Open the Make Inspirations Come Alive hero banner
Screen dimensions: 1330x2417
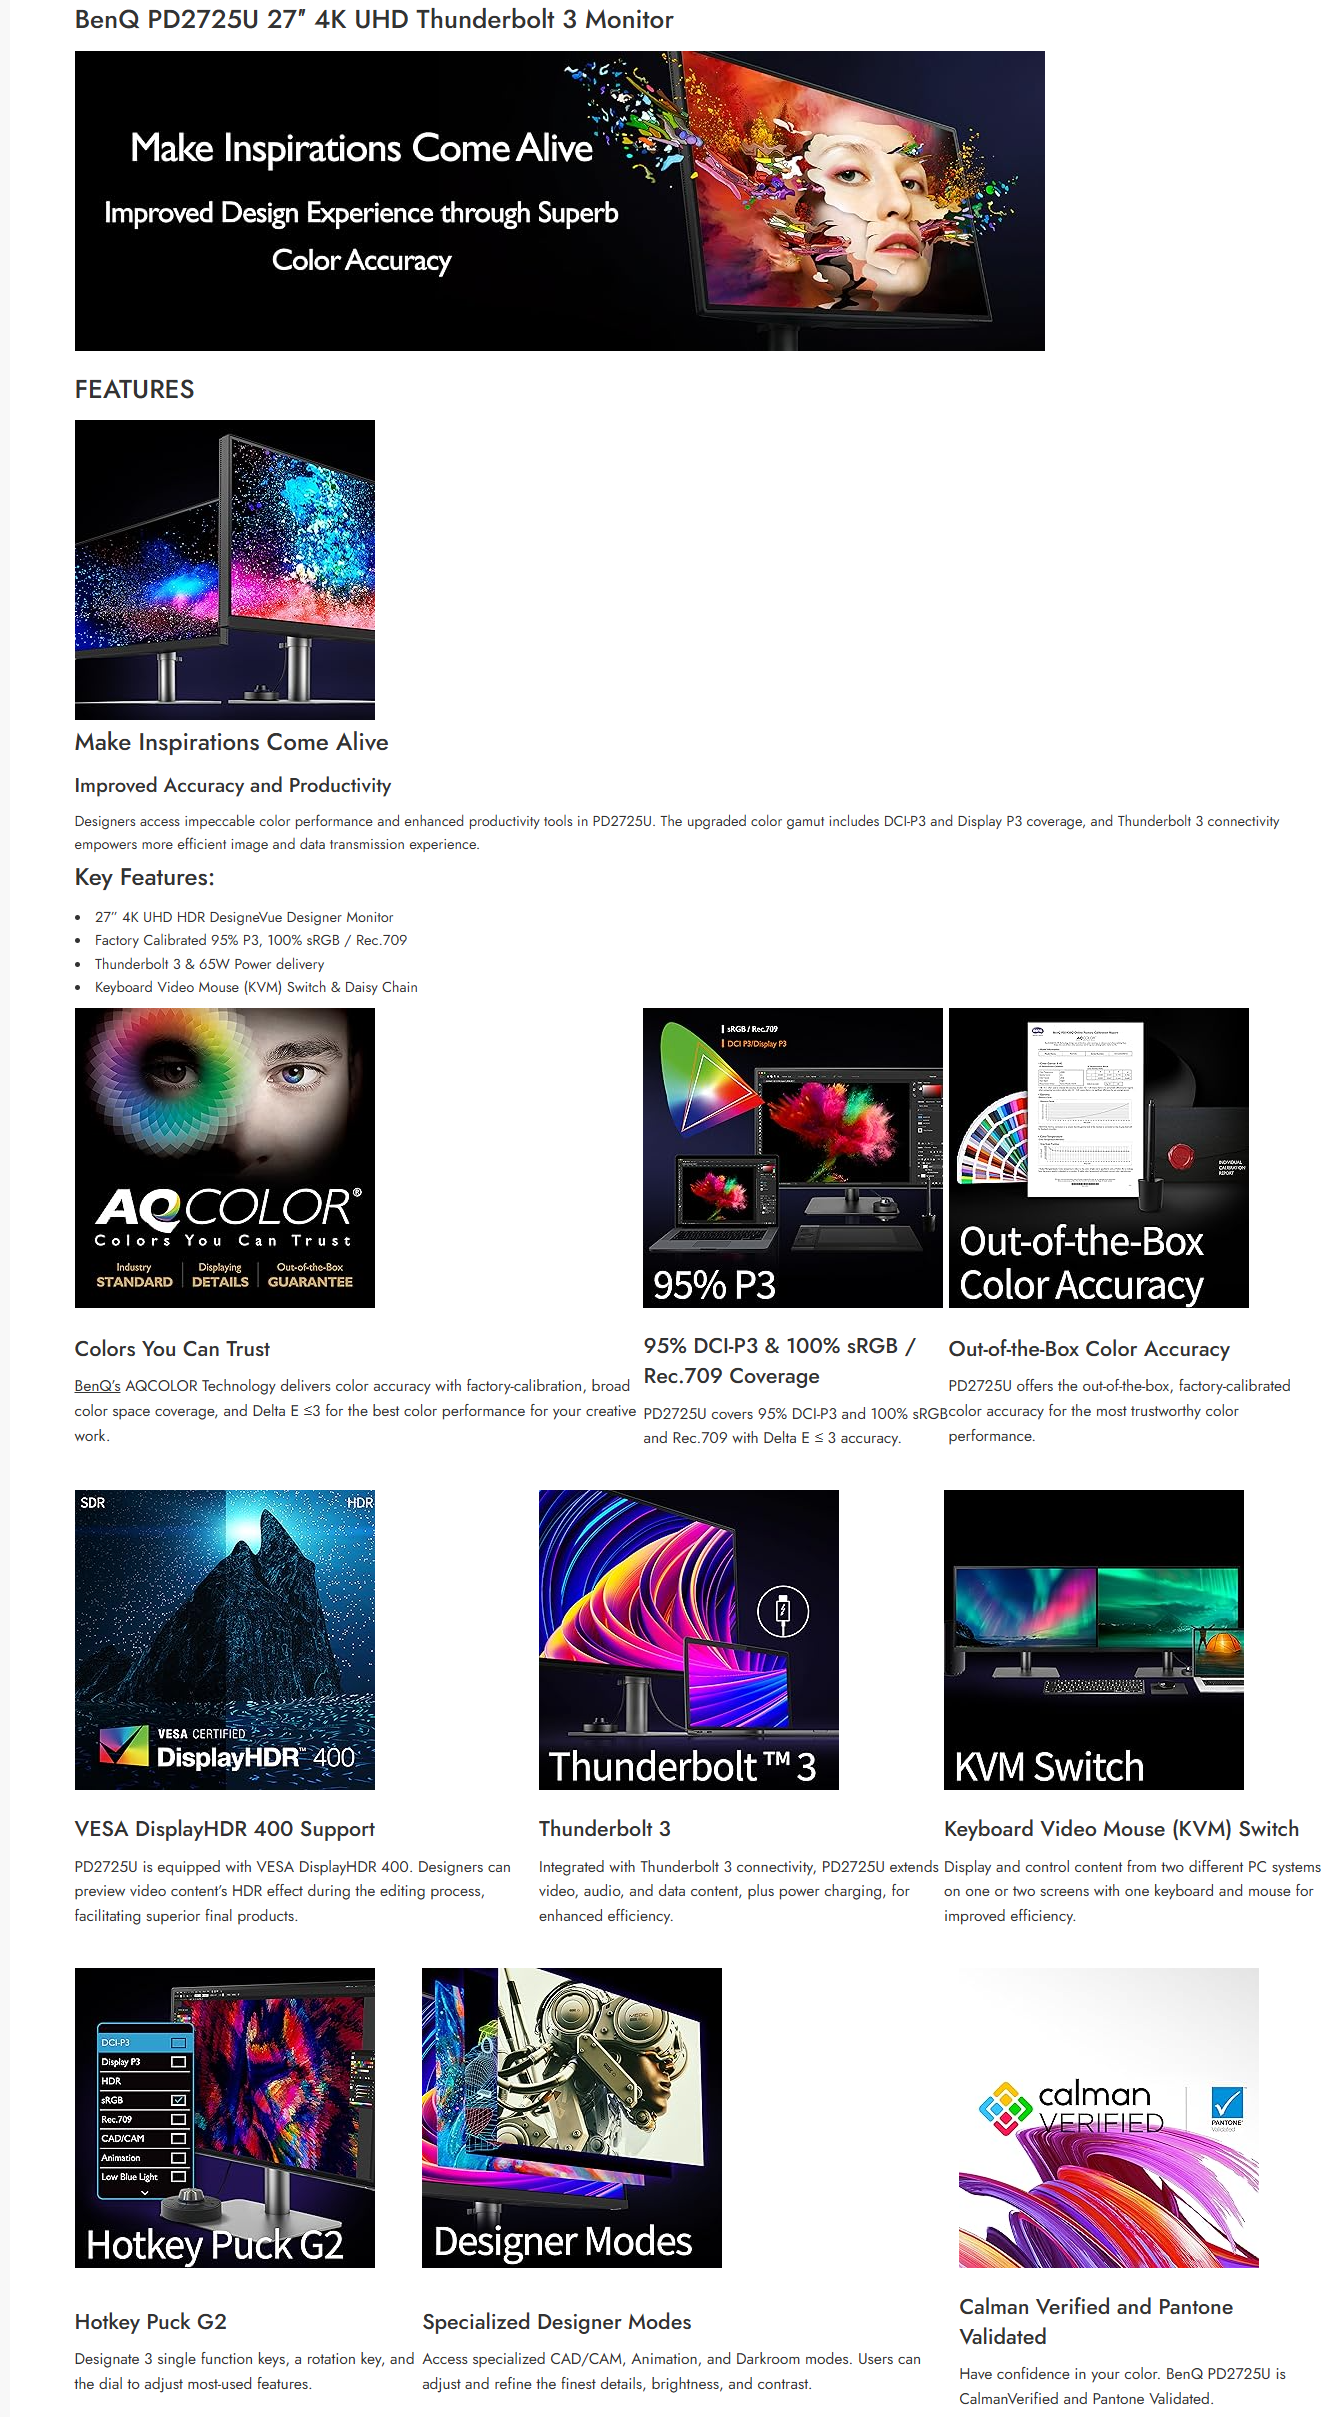point(560,201)
